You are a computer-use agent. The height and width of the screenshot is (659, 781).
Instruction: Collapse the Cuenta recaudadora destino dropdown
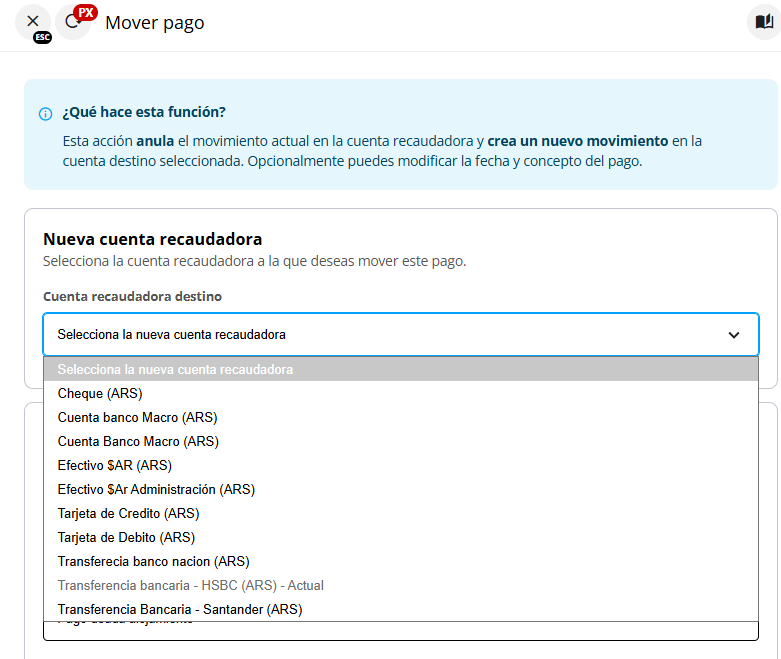[x=400, y=334]
